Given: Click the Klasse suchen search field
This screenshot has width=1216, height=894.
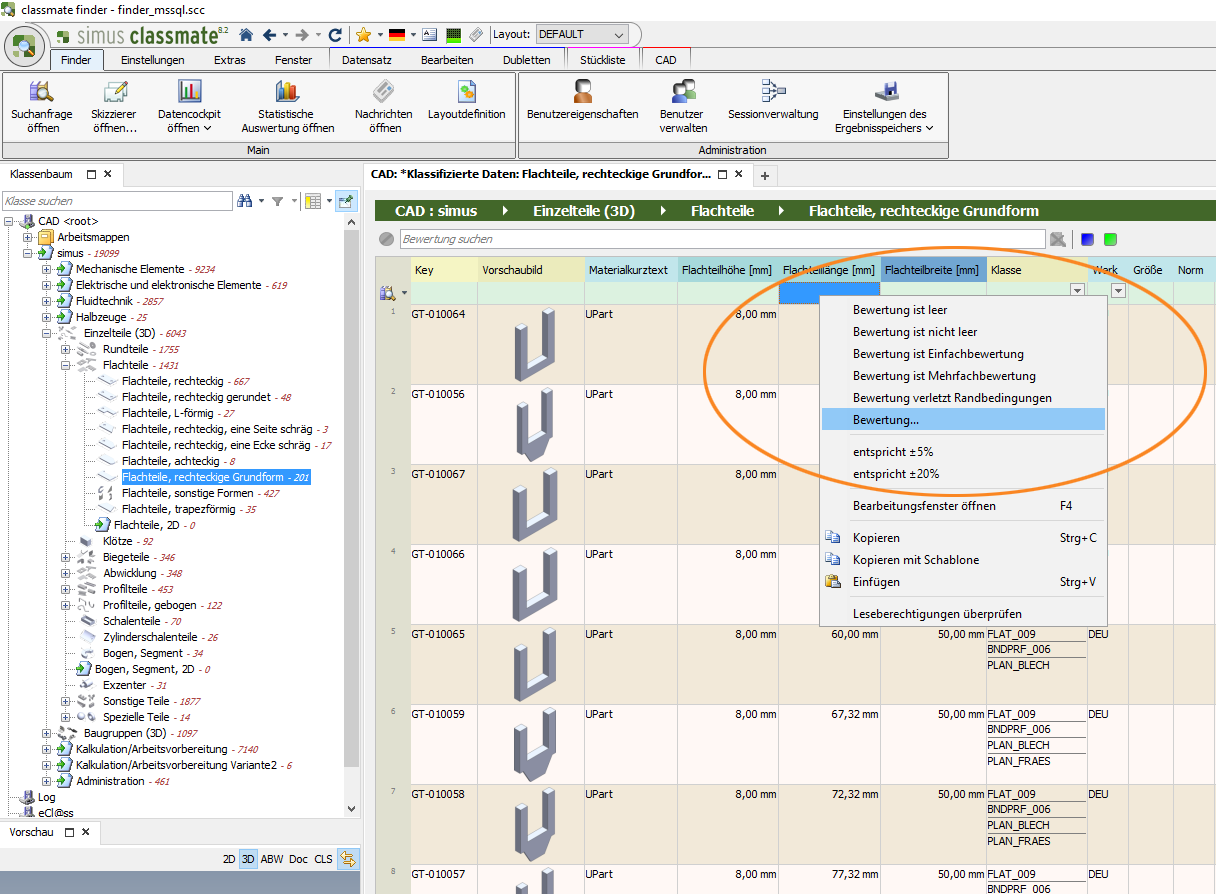Looking at the screenshot, I should [117, 201].
